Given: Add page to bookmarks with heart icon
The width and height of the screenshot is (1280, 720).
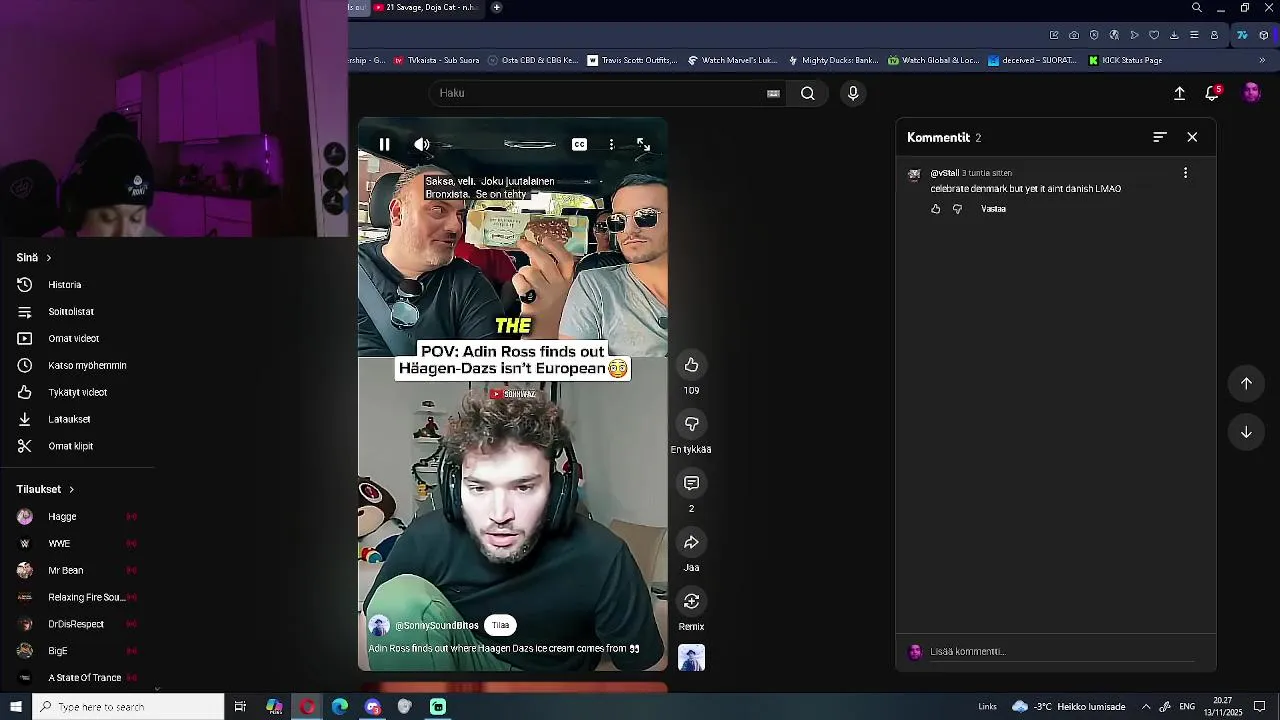Looking at the screenshot, I should coord(1154,35).
